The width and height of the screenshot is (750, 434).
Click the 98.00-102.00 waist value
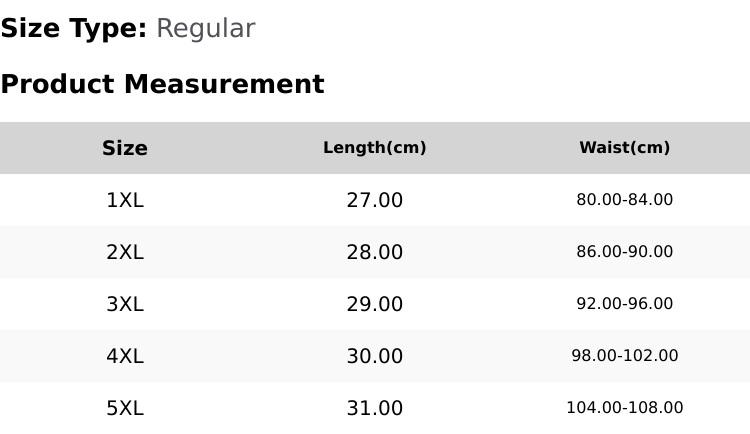coord(625,356)
